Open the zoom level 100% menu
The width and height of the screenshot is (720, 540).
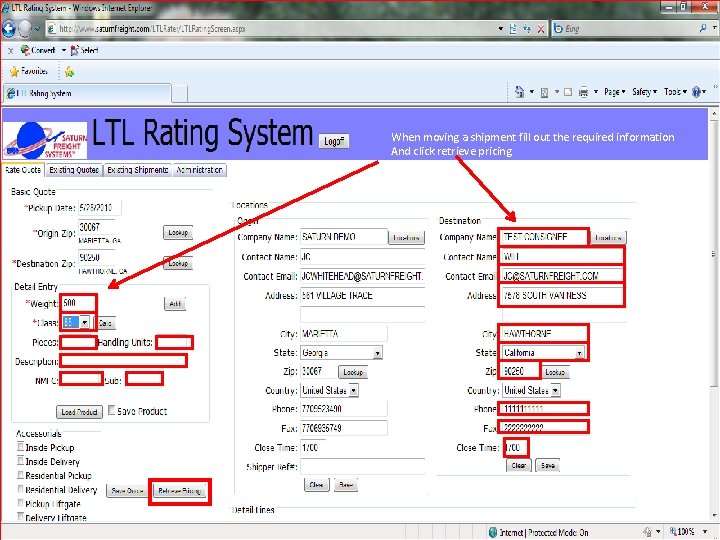coord(705,532)
